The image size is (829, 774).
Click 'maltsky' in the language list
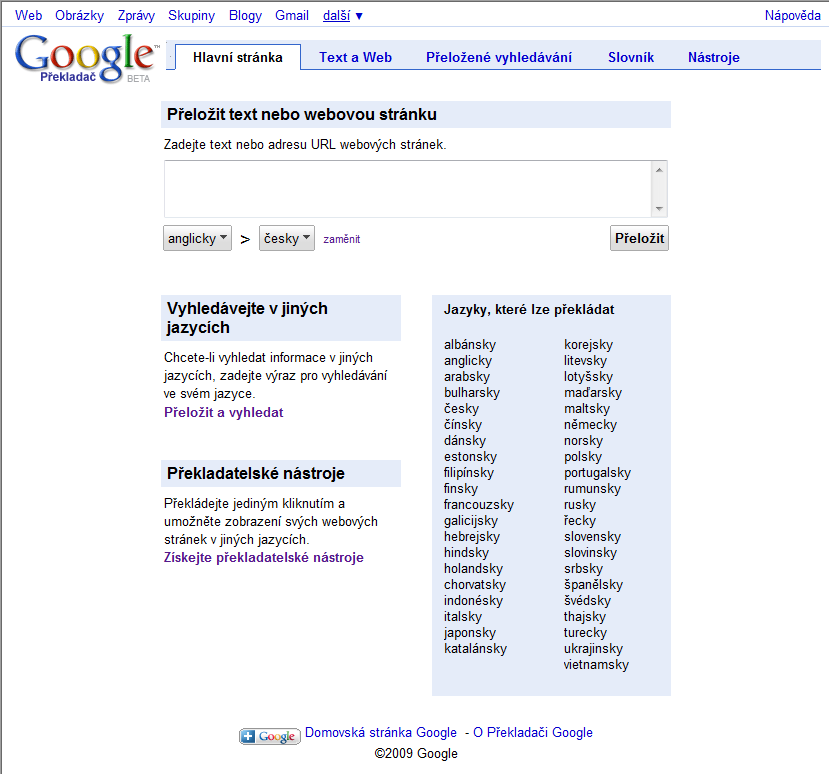point(586,409)
